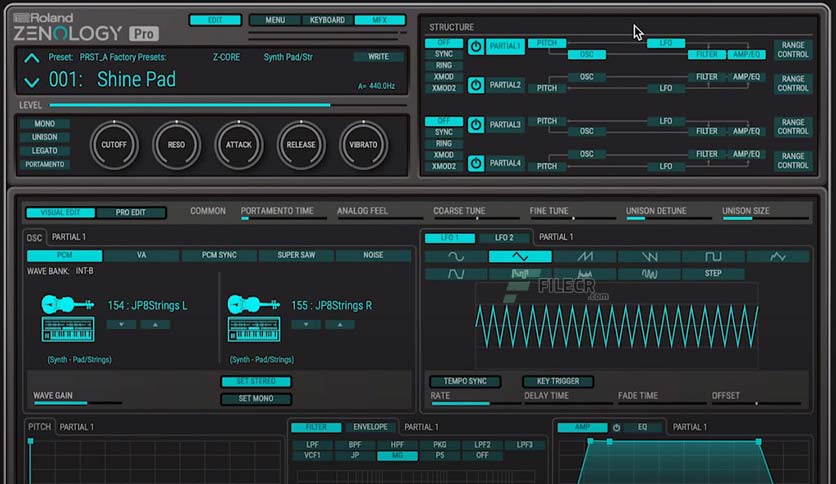Screen dimensions: 836x484
Task: Select the LPF filter type
Action: pos(312,445)
